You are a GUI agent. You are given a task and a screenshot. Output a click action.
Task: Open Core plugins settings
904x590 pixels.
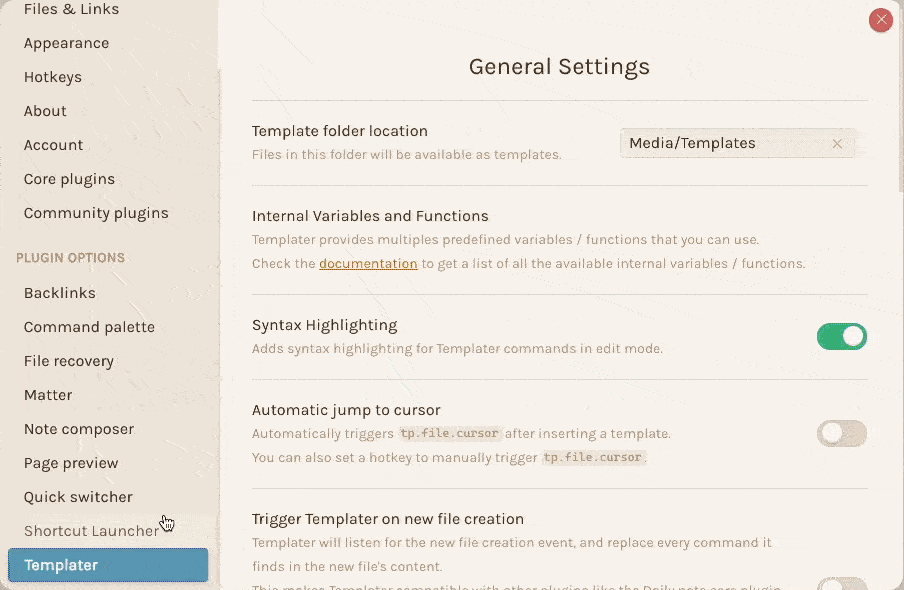pos(69,179)
